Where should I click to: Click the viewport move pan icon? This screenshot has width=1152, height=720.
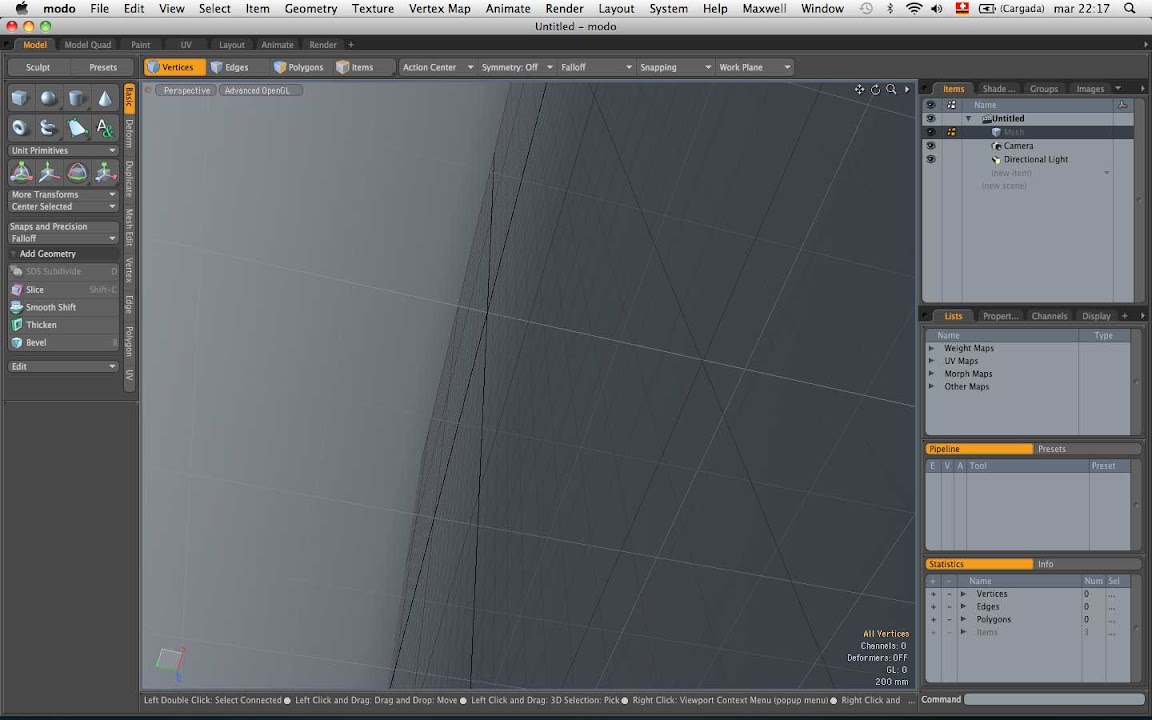point(860,90)
